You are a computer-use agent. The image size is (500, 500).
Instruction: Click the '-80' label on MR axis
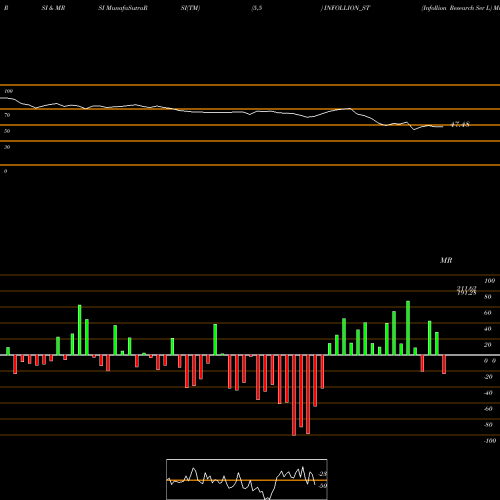488,425
